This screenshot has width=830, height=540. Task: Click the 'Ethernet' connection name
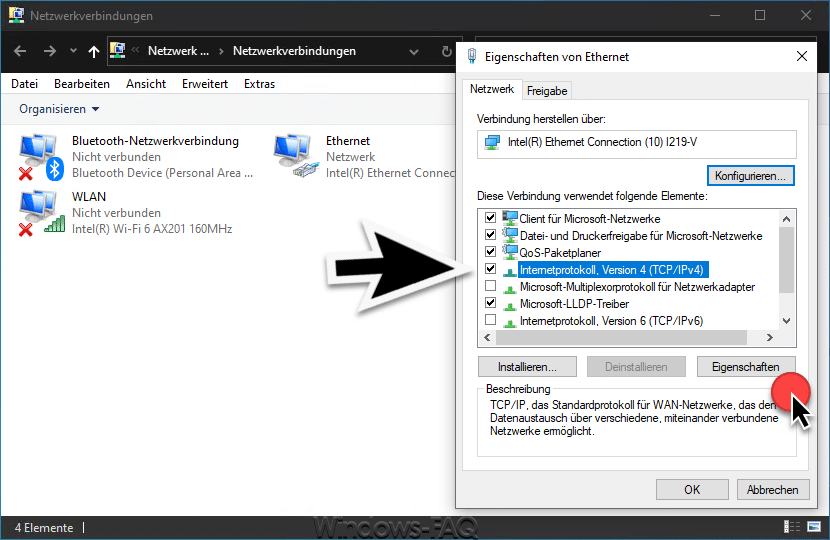pyautogui.click(x=348, y=141)
